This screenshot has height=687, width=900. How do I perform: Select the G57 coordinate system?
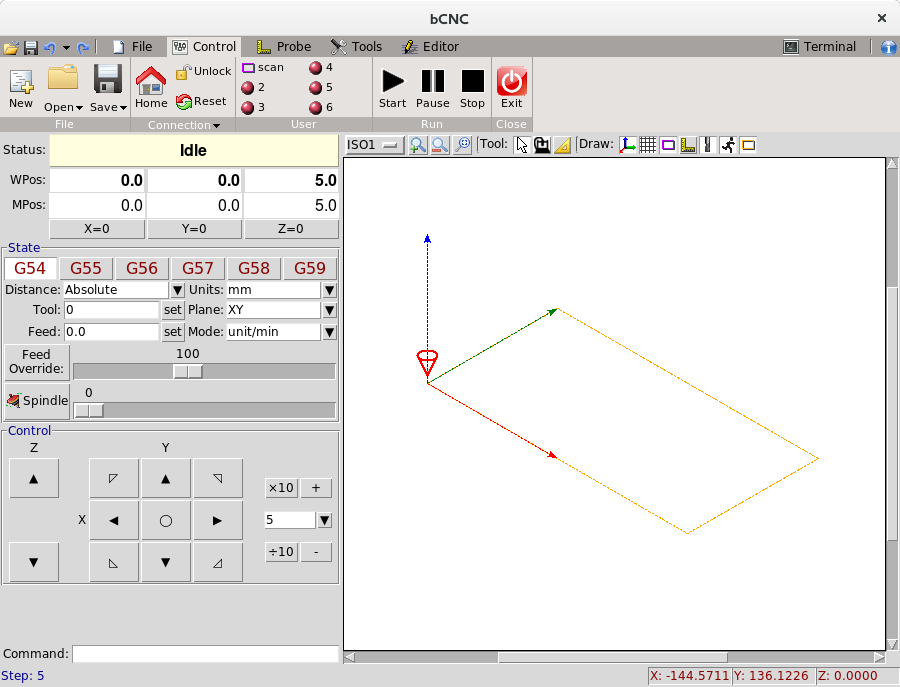197,269
